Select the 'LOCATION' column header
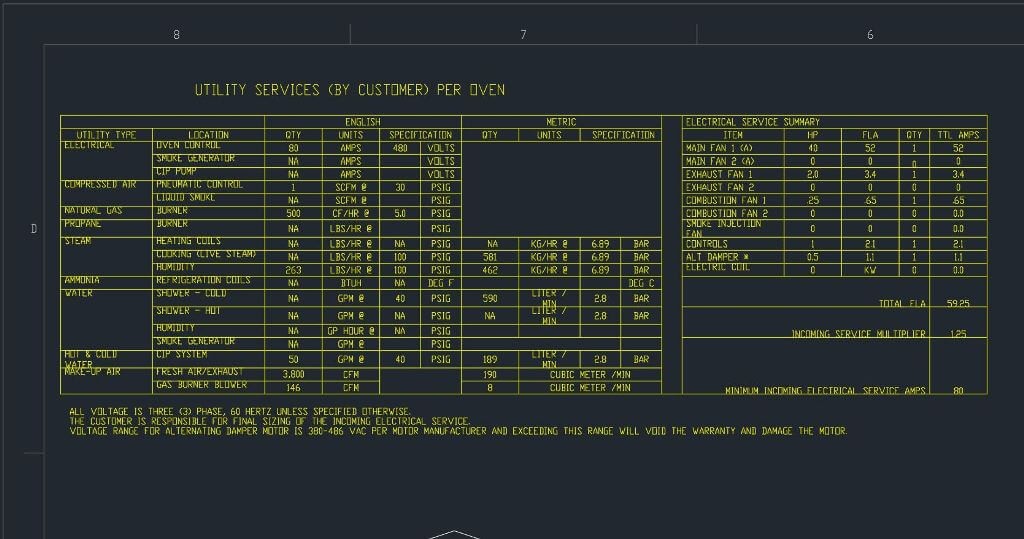Screen dimensions: 1024x539 [x=208, y=135]
